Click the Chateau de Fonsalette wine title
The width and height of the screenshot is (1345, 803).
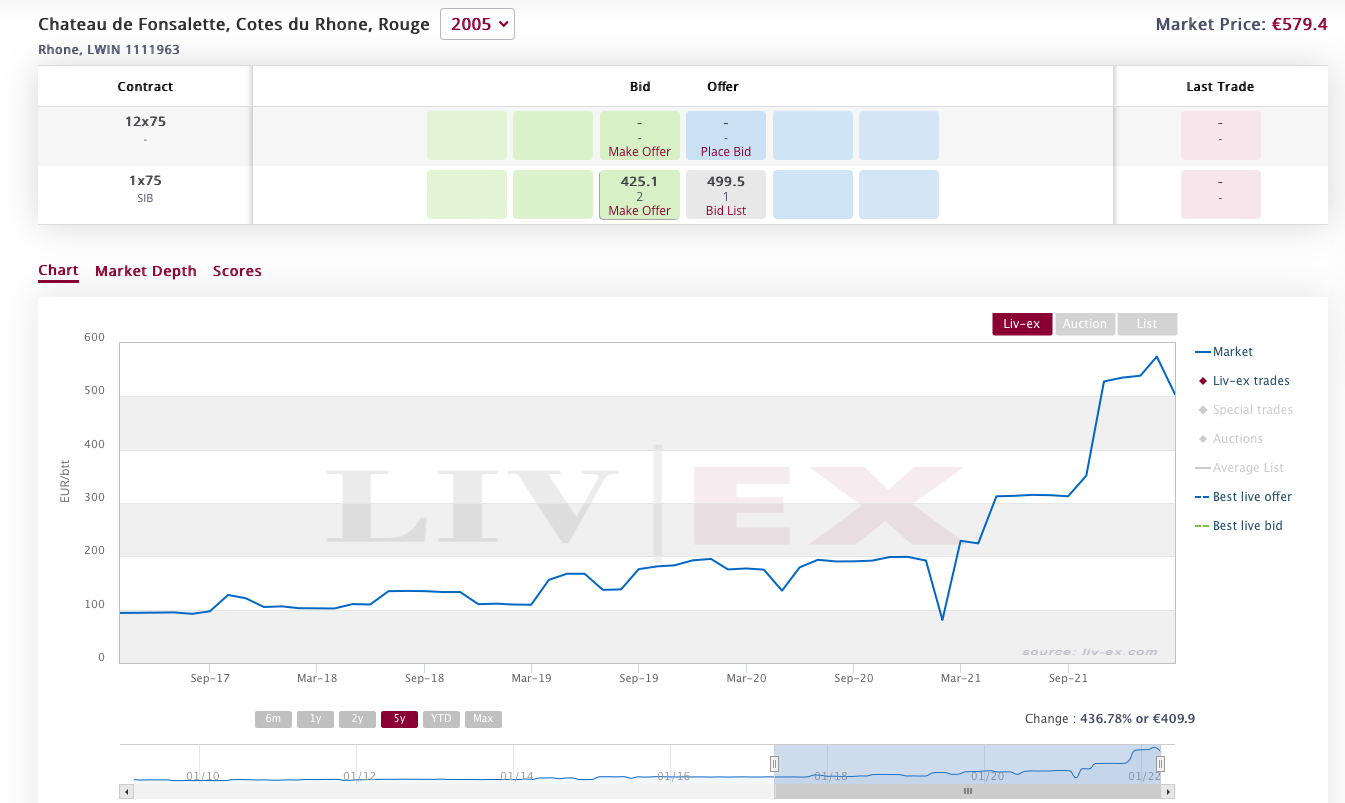(x=234, y=24)
